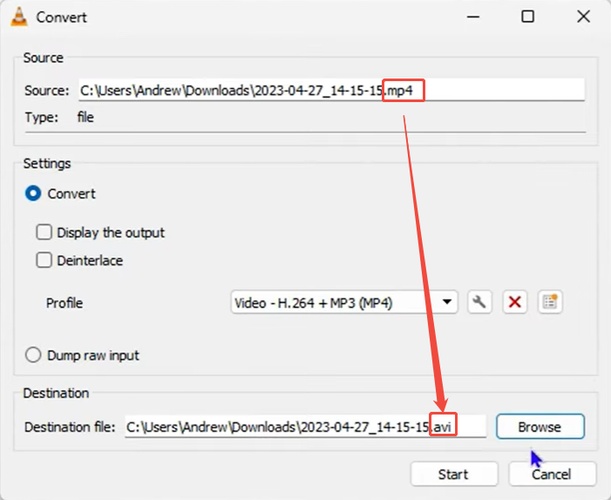Click the 'Type:' value 'file'
611x500 pixels.
(x=85, y=117)
